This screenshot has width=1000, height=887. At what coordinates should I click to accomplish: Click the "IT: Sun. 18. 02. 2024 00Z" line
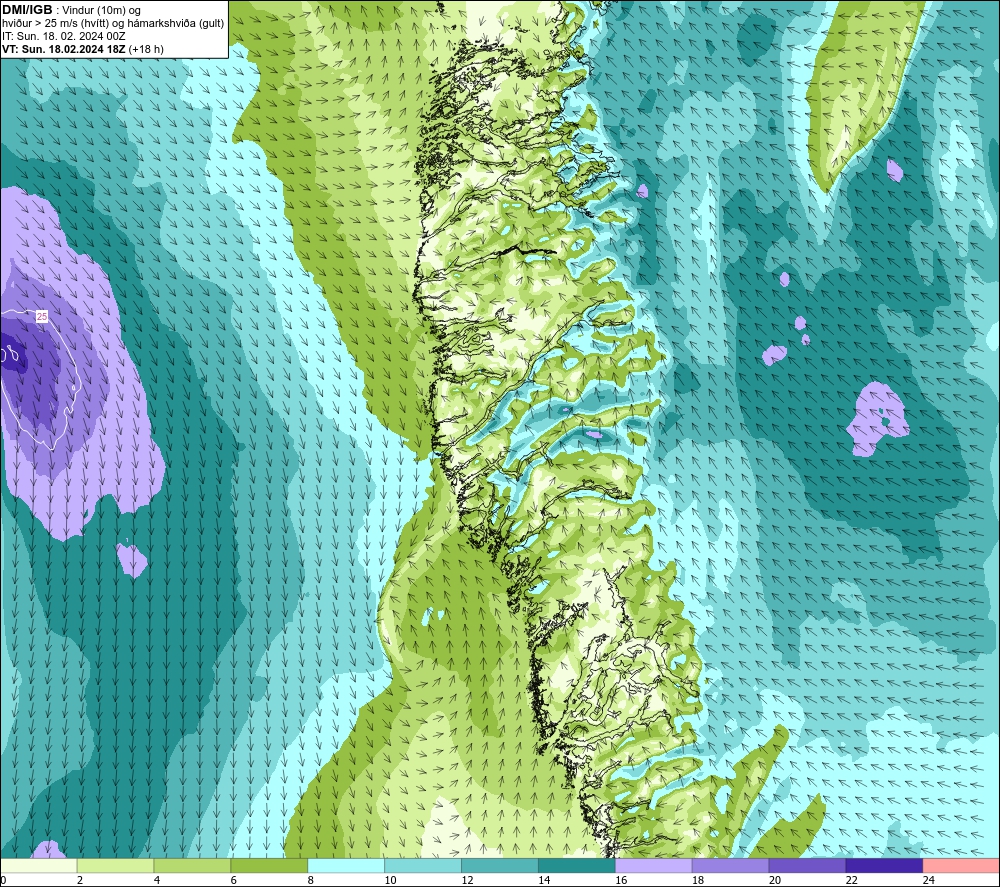pos(64,36)
